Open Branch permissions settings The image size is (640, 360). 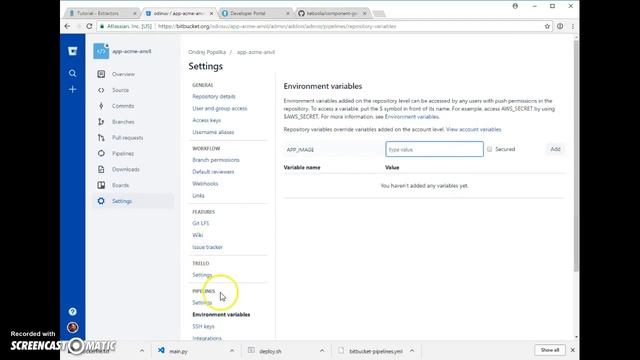[x=216, y=160]
